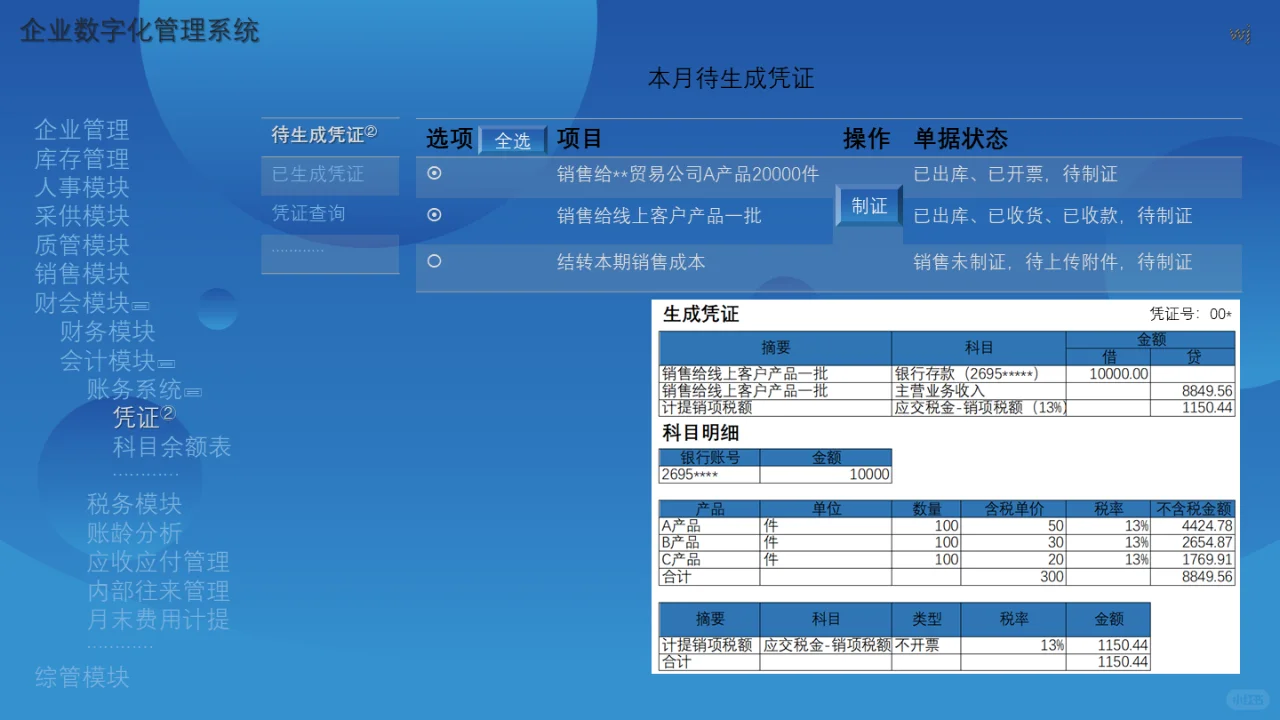Click voucher cell 银行存款（2695*****）
The image size is (1280, 720).
[978, 374]
